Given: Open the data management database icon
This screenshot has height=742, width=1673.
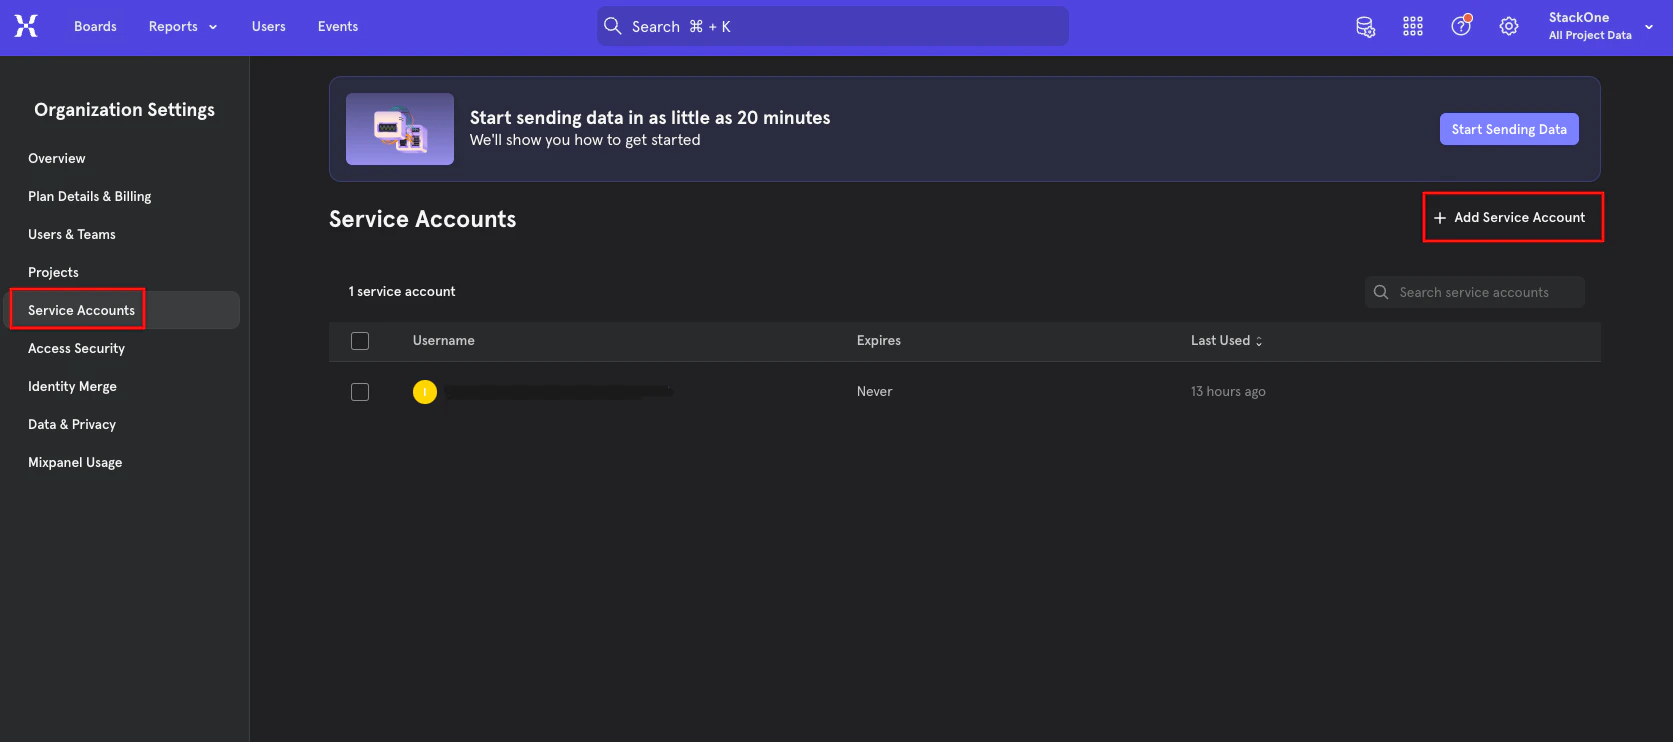Looking at the screenshot, I should point(1365,27).
